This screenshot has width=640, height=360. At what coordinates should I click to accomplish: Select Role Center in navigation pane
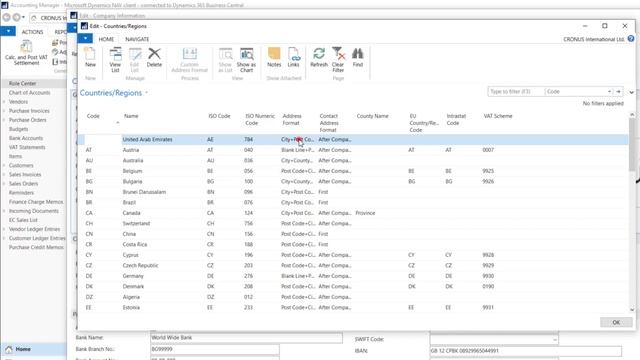22,83
